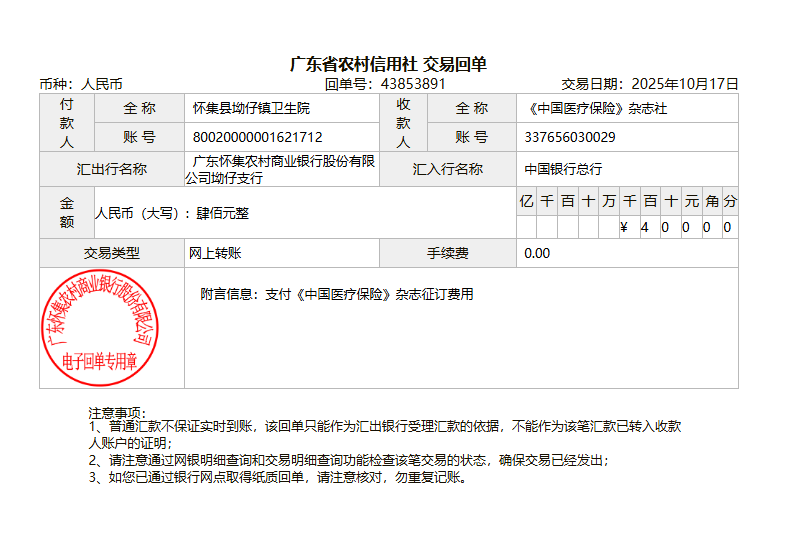Click the transaction date 2025年10月17日
811x548 pixels.
(x=685, y=84)
